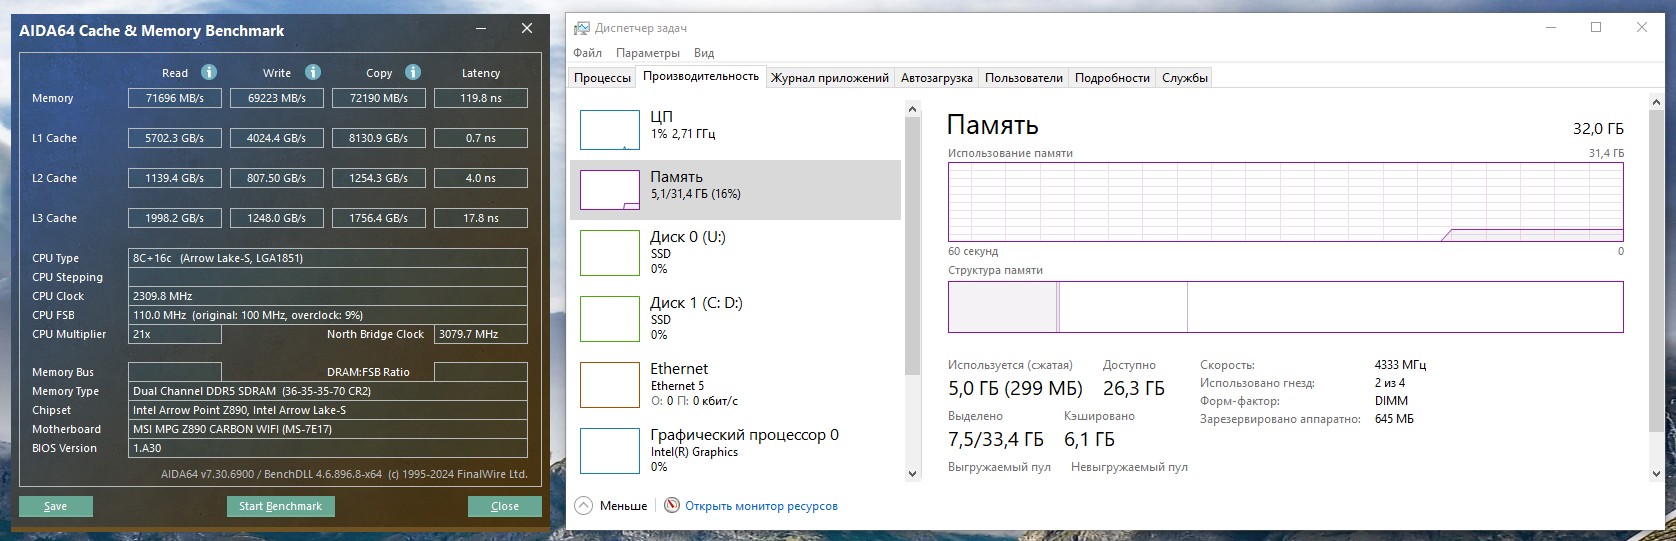The image size is (1676, 541).
Task: Switch to the Подробности tab
Action: [x=1112, y=78]
